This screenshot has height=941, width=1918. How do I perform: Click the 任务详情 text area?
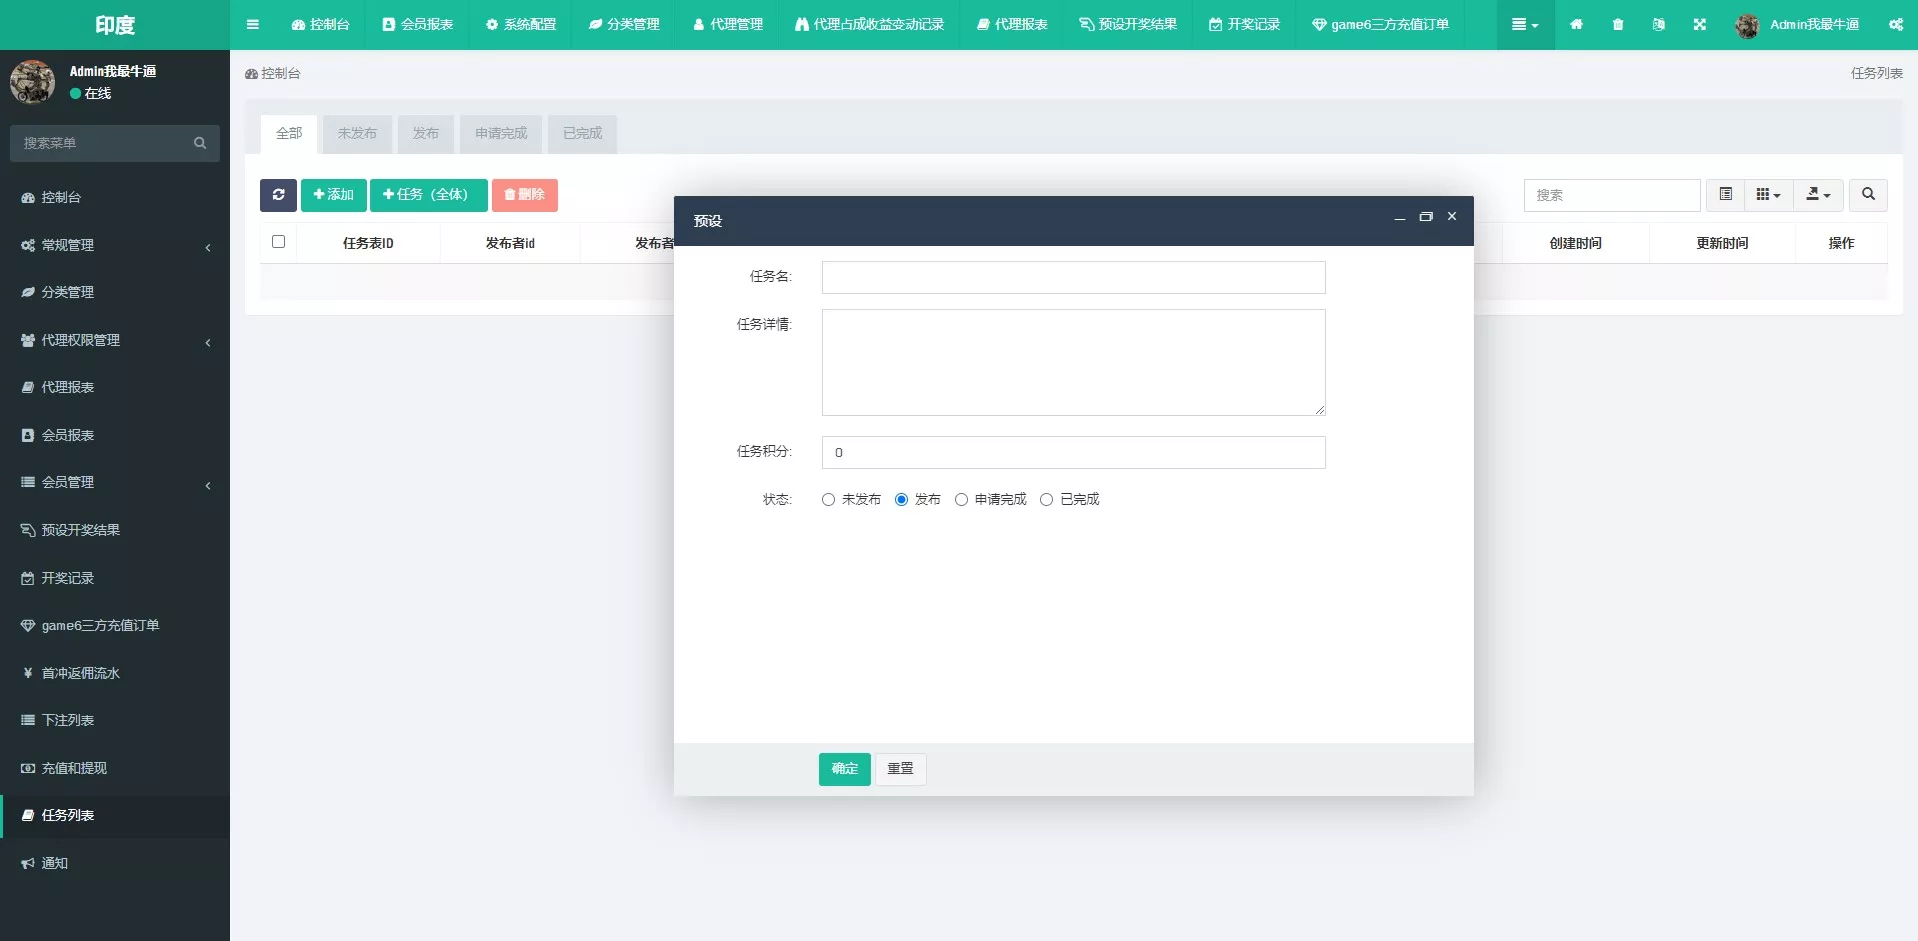(1073, 362)
